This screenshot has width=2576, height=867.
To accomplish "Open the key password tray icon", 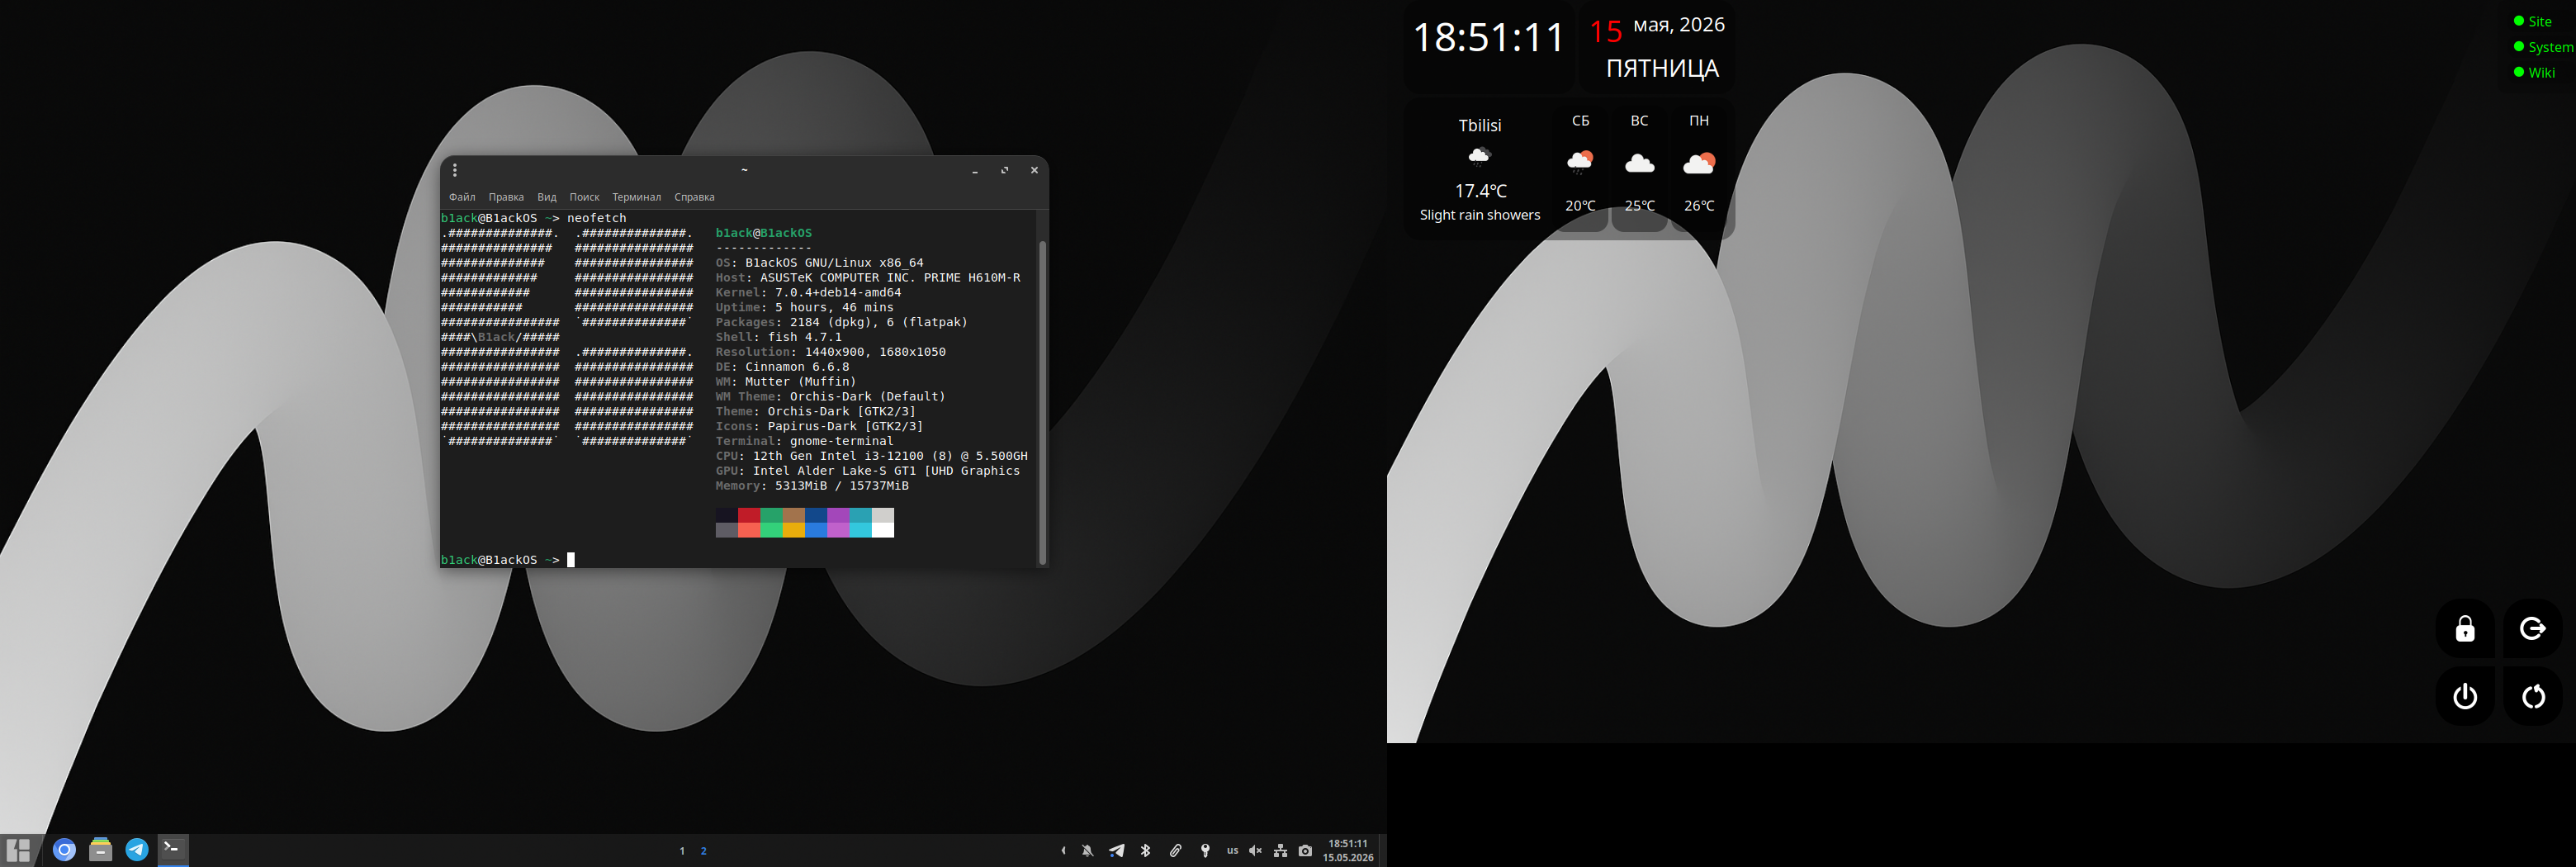I will pyautogui.click(x=1205, y=851).
